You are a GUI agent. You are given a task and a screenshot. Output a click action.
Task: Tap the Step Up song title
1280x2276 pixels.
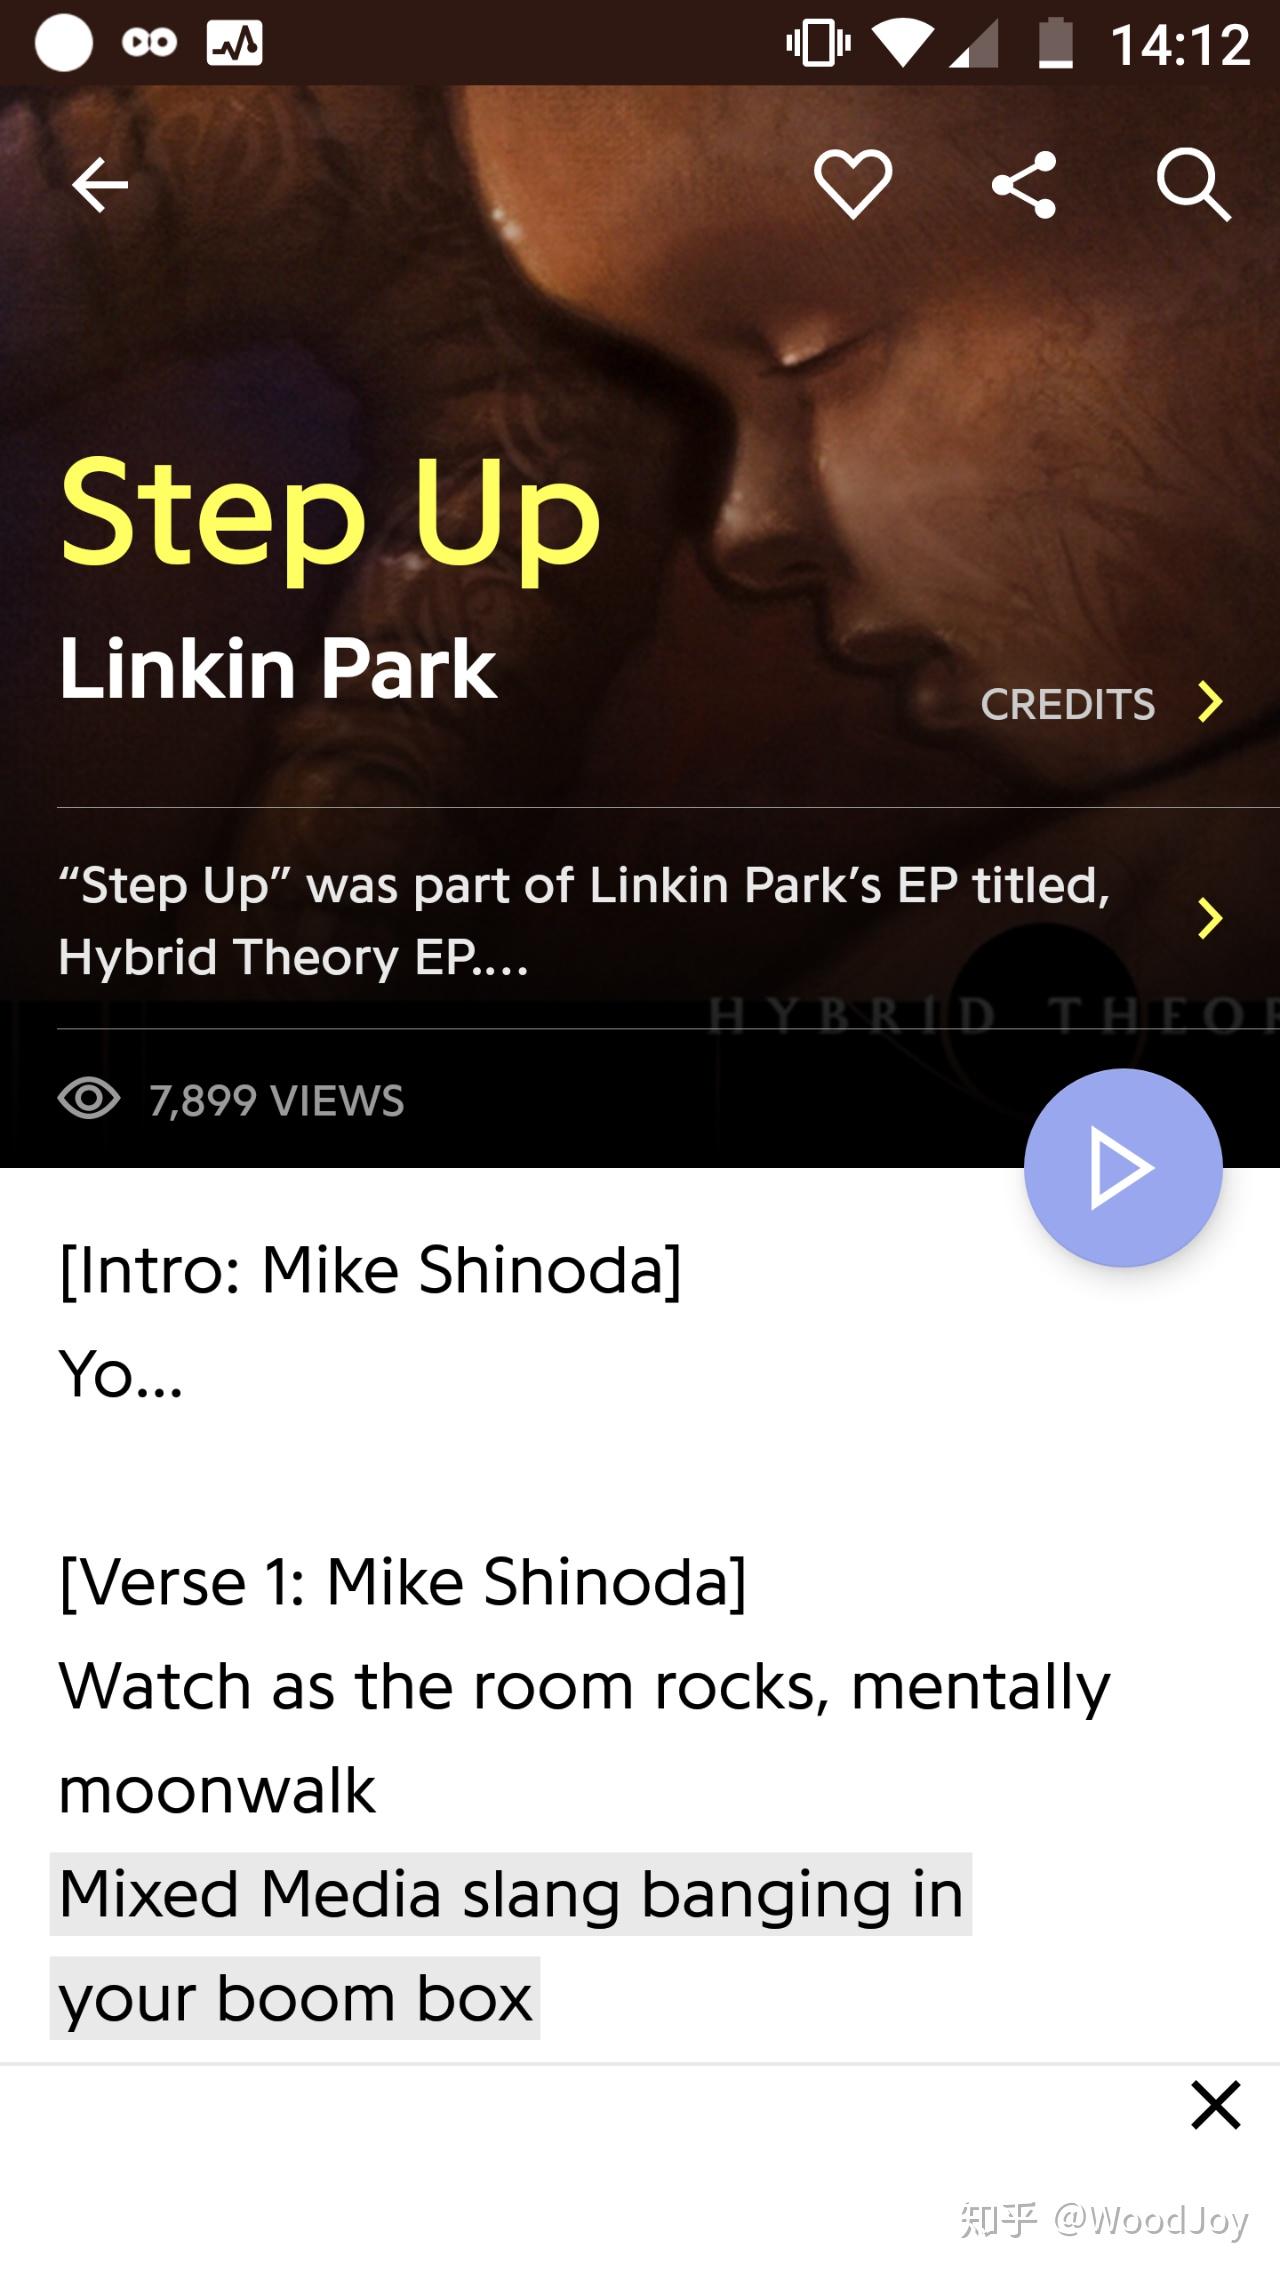tap(330, 515)
